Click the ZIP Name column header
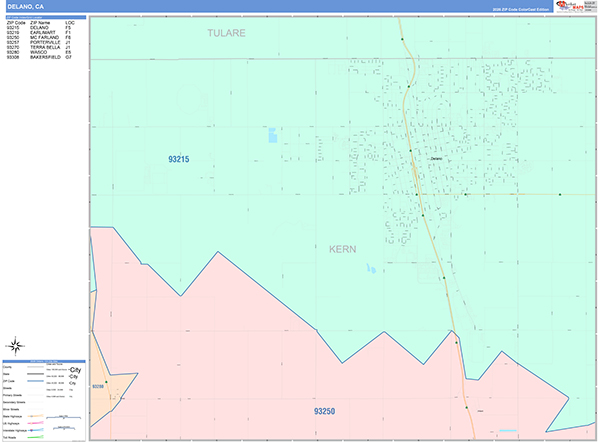This screenshot has height=442, width=600. [x=40, y=23]
